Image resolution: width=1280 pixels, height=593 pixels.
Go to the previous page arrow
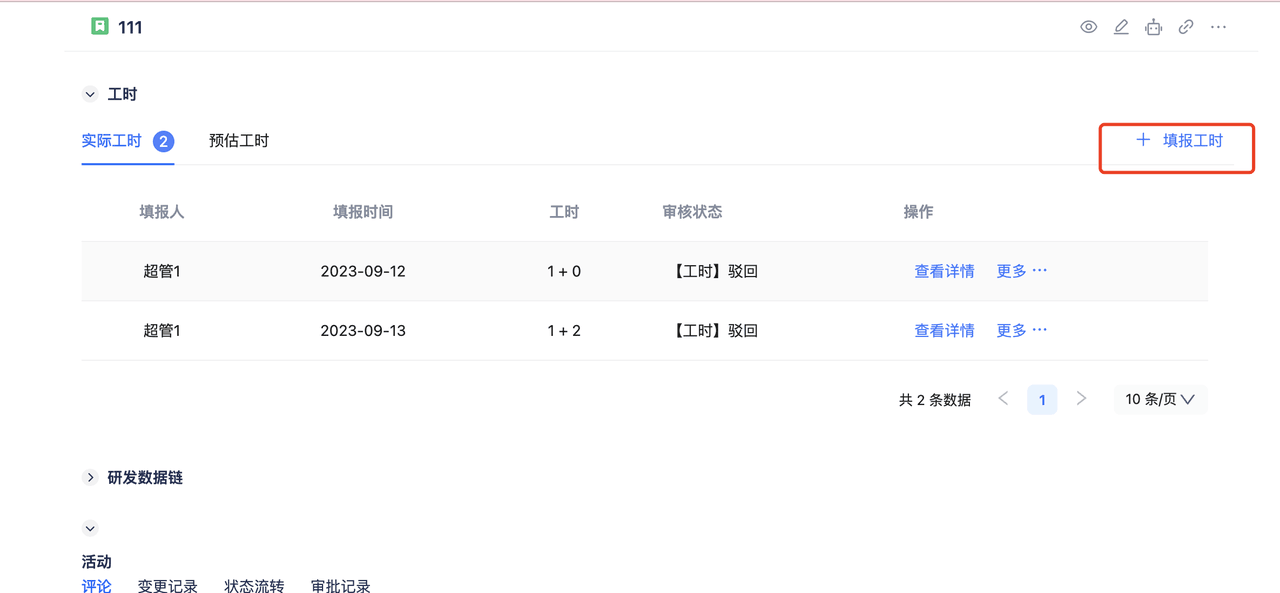point(1004,399)
